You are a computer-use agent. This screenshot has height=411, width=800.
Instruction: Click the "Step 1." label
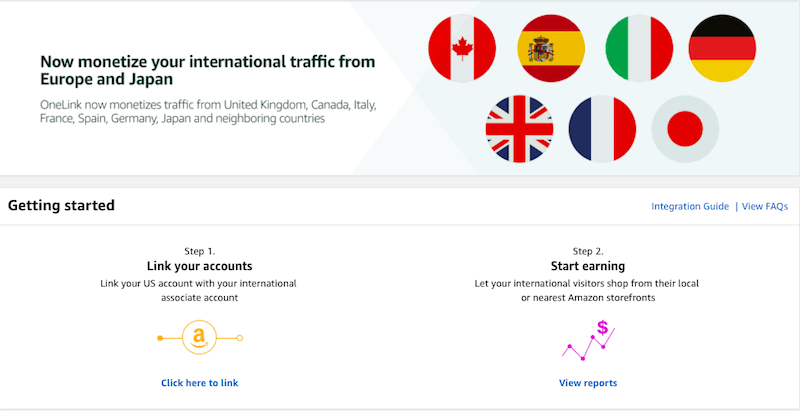pos(200,251)
